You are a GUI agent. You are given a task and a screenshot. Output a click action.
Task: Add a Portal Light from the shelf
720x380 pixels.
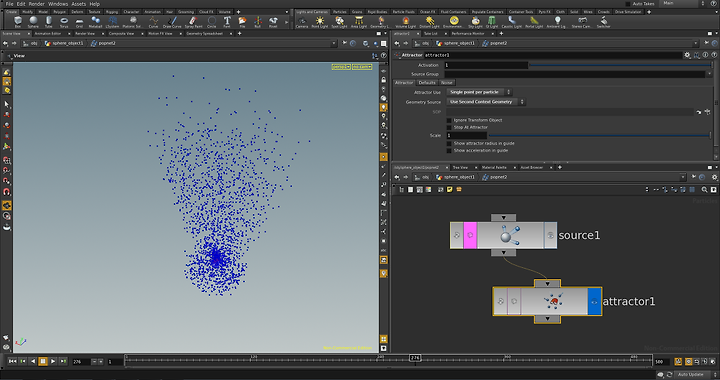pos(534,22)
